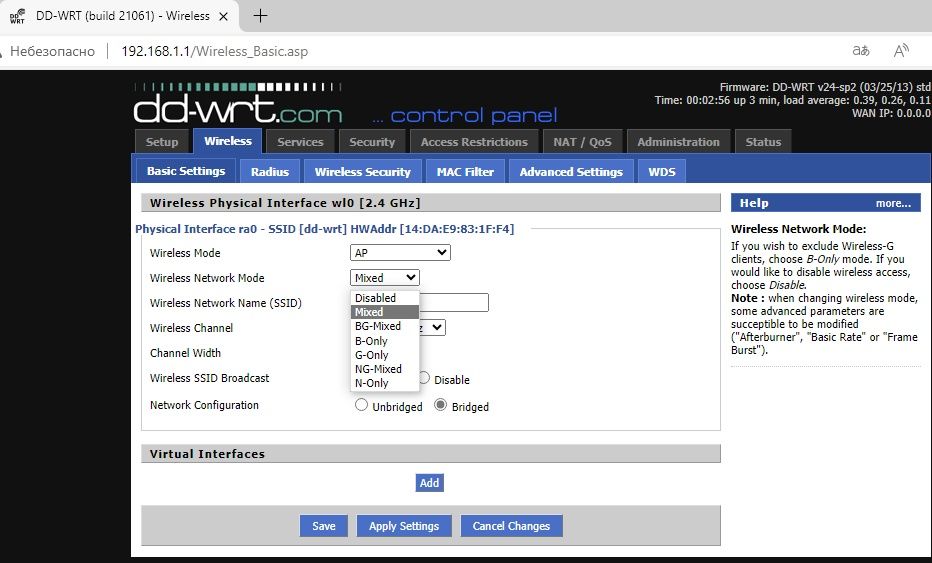This screenshot has height=563, width=932.
Task: Open the NAT / QoS tab
Action: pos(582,141)
